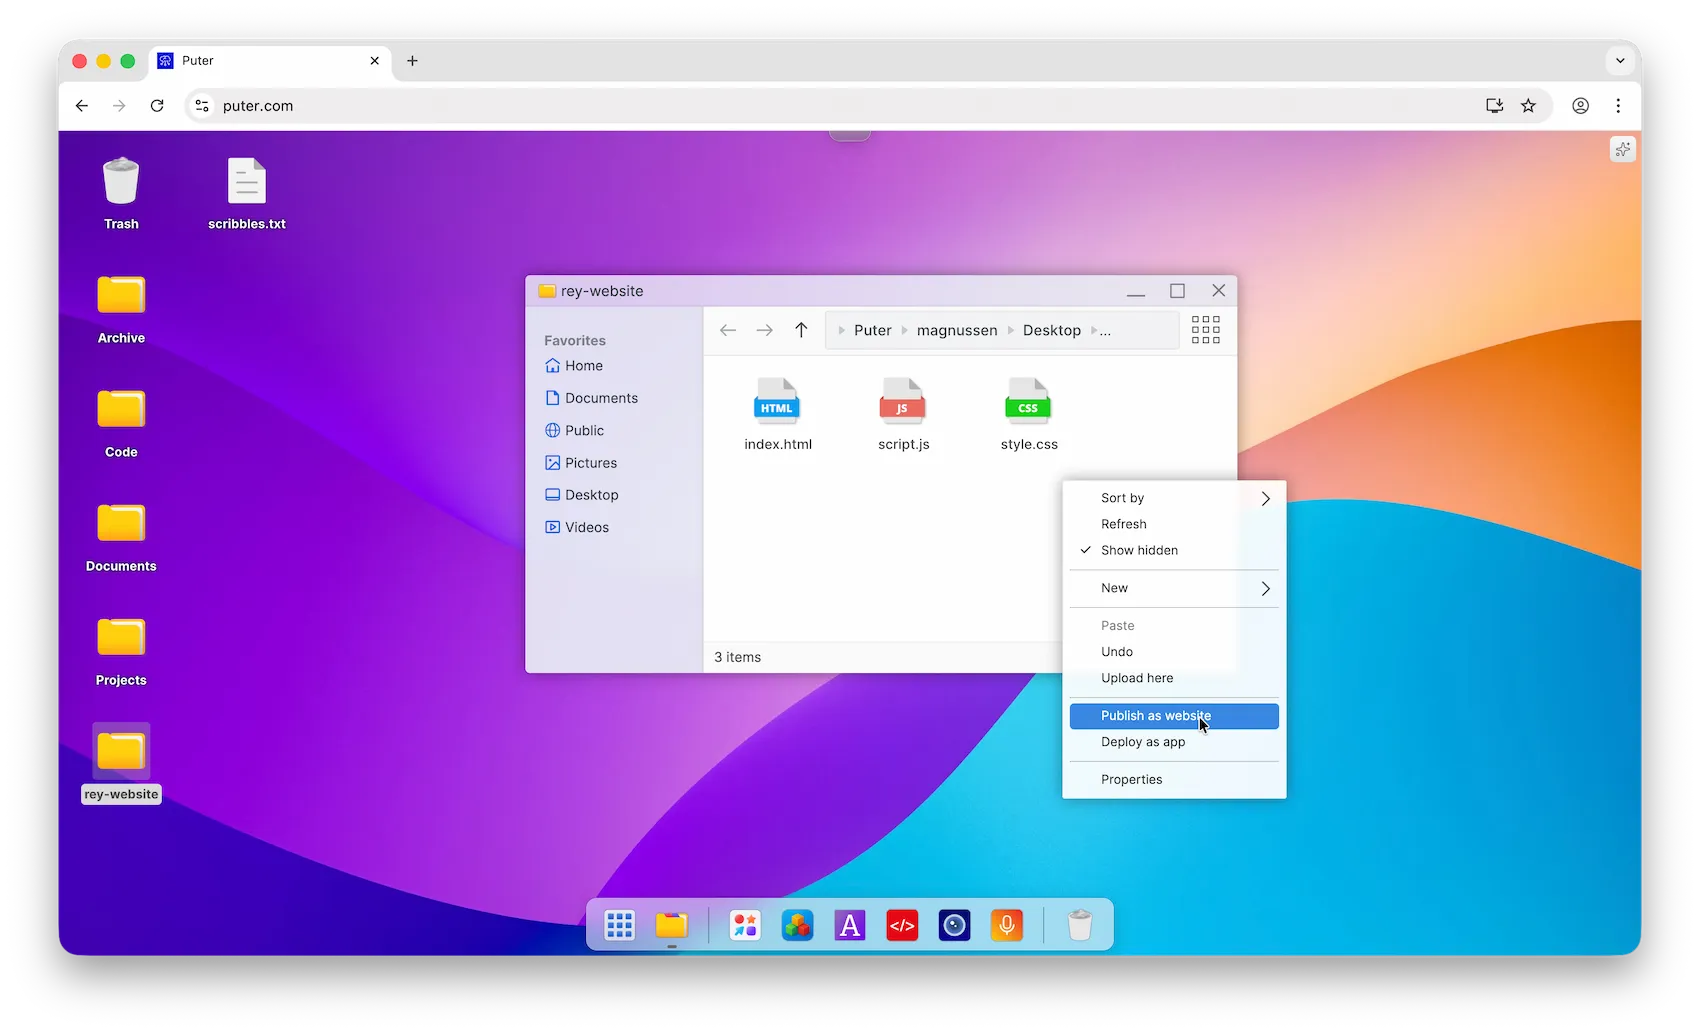Switch to grid view in the file window

(1205, 330)
